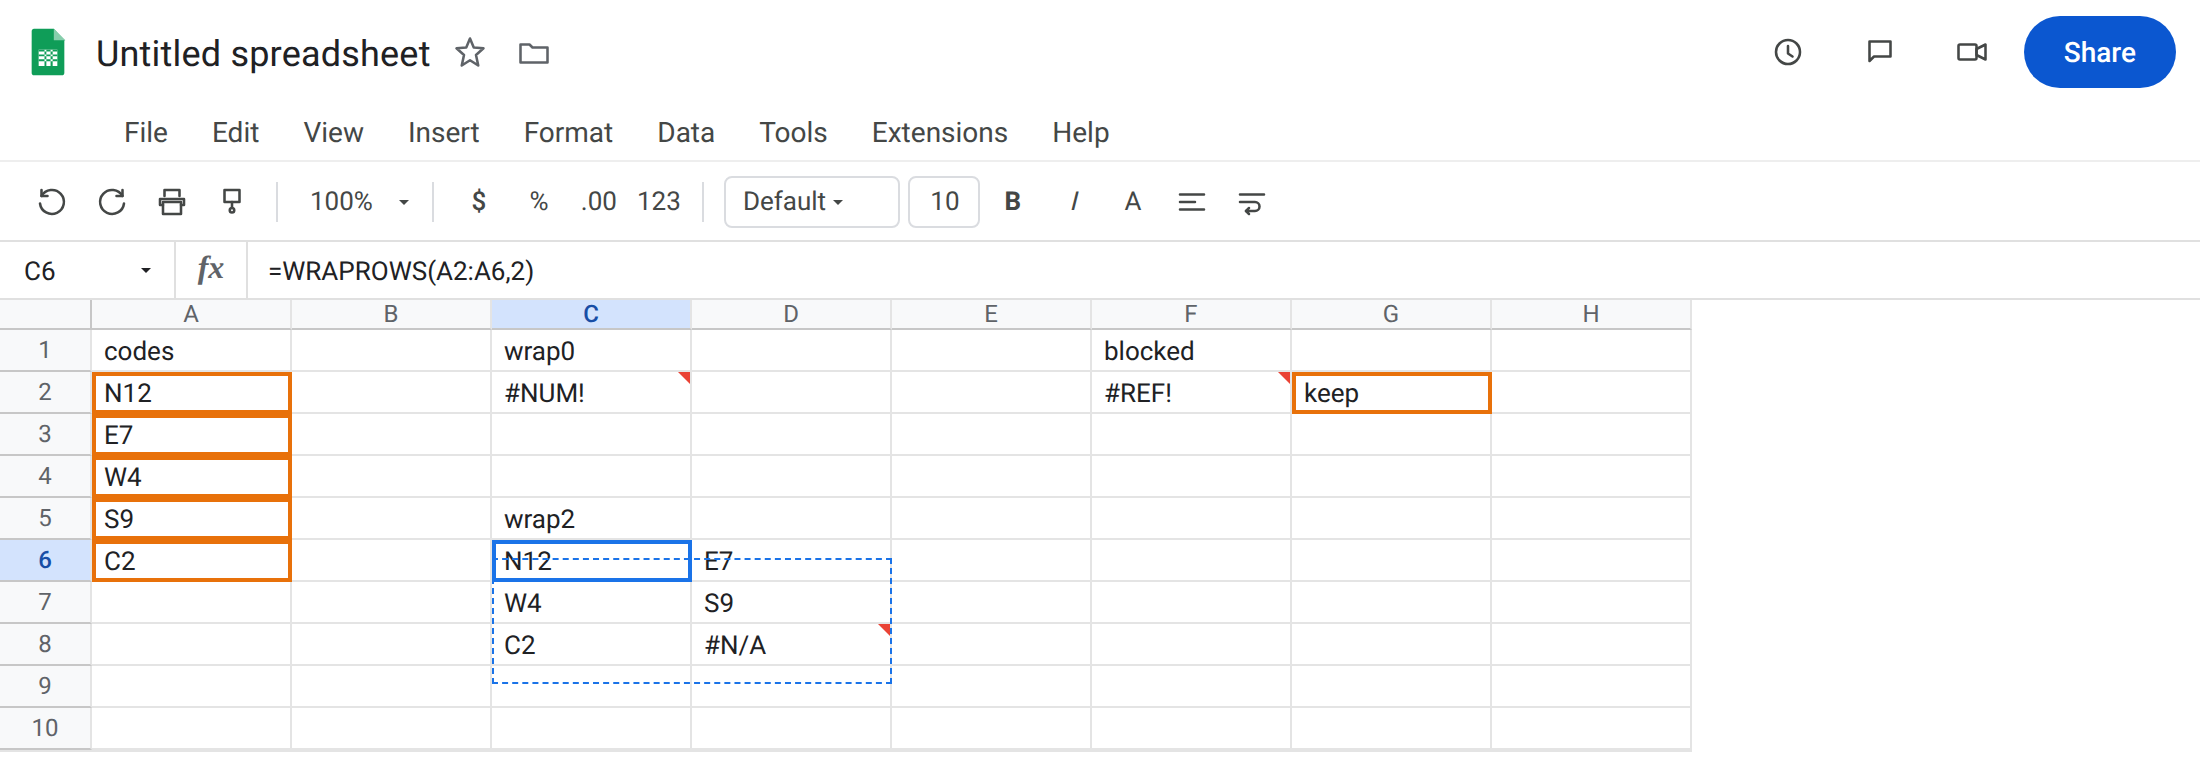Expand the 100% zoom dropdown
Screen dimensions: 2200x768
tap(359, 202)
